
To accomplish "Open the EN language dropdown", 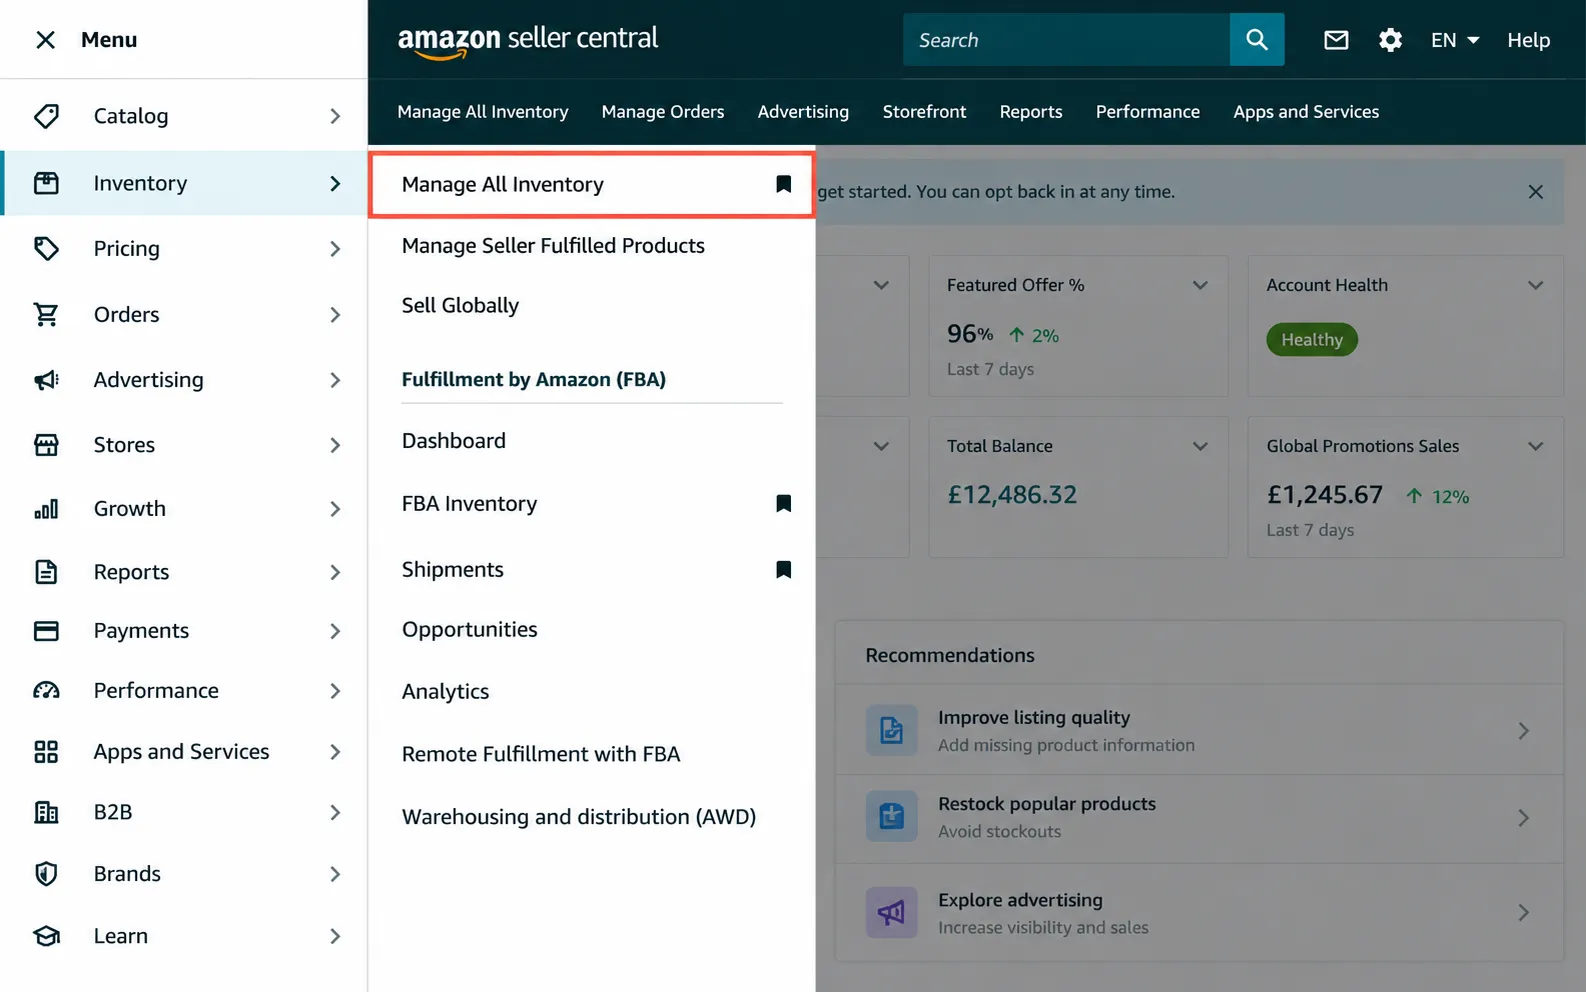I will point(1454,40).
